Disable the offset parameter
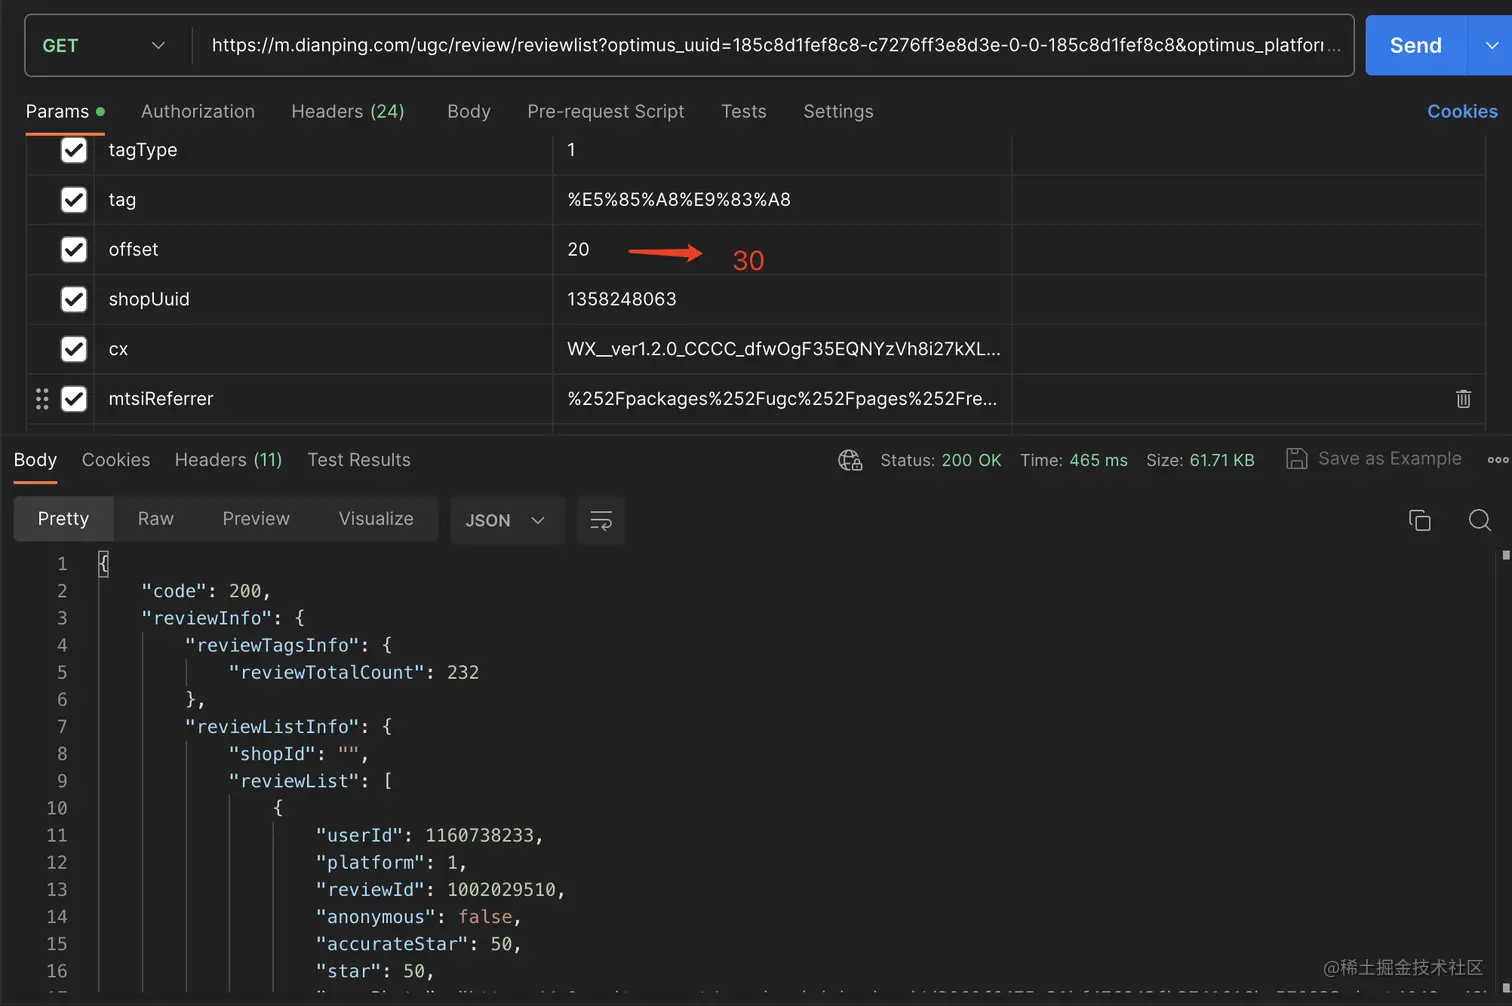Image resolution: width=1512 pixels, height=1006 pixels. click(74, 250)
